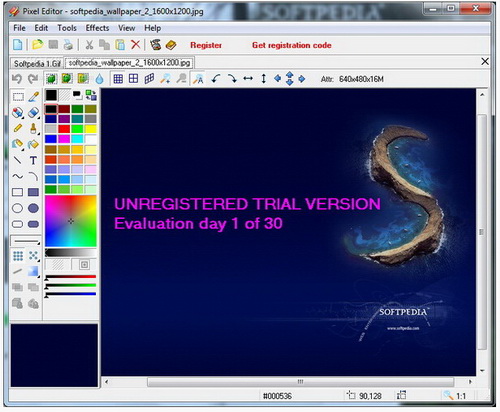Select the Brush tool
The height and width of the screenshot is (412, 500).
click(33, 128)
